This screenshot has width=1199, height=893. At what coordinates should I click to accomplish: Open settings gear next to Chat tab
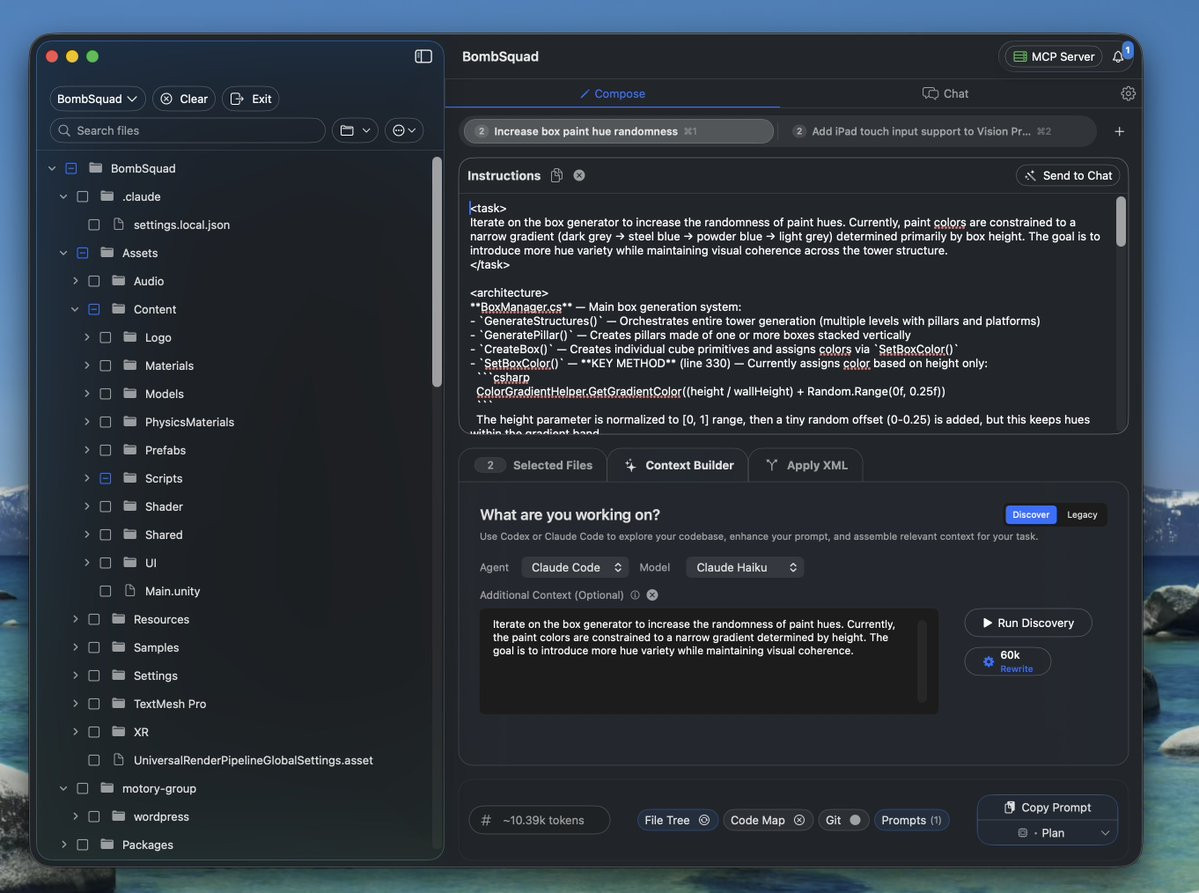[x=1128, y=93]
